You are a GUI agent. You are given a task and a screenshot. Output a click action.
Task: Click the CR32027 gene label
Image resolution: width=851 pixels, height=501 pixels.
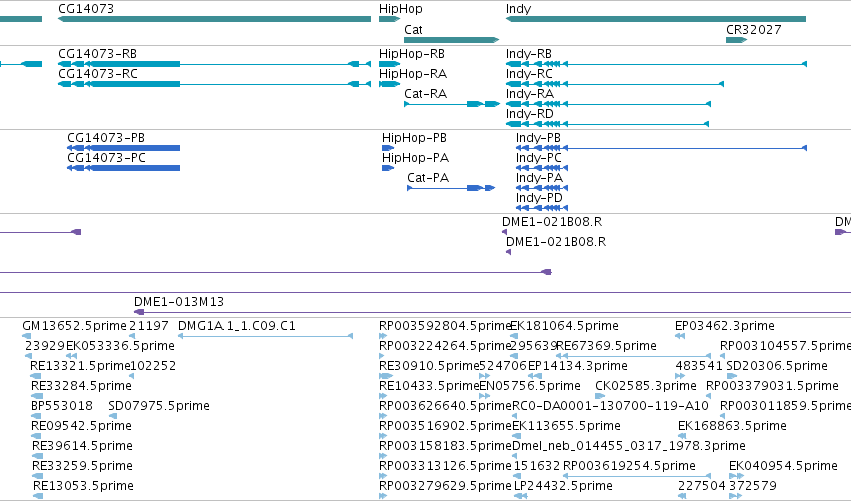click(x=754, y=30)
